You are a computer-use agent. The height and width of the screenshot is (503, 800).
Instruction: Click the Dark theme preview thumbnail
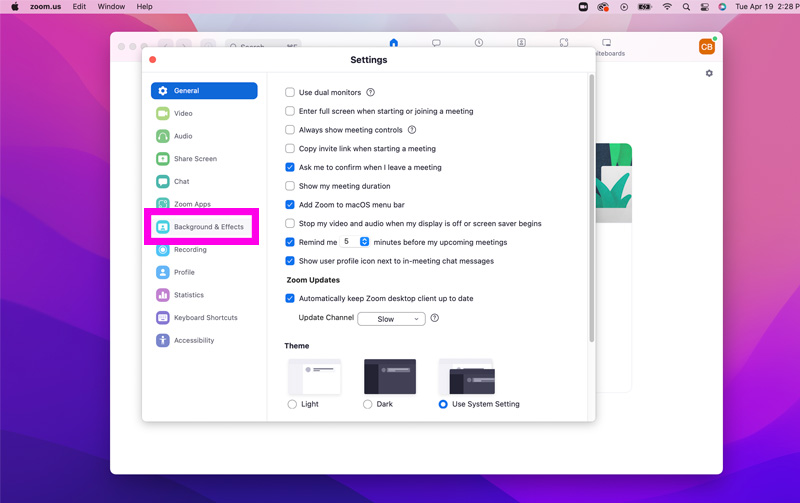pyautogui.click(x=390, y=376)
